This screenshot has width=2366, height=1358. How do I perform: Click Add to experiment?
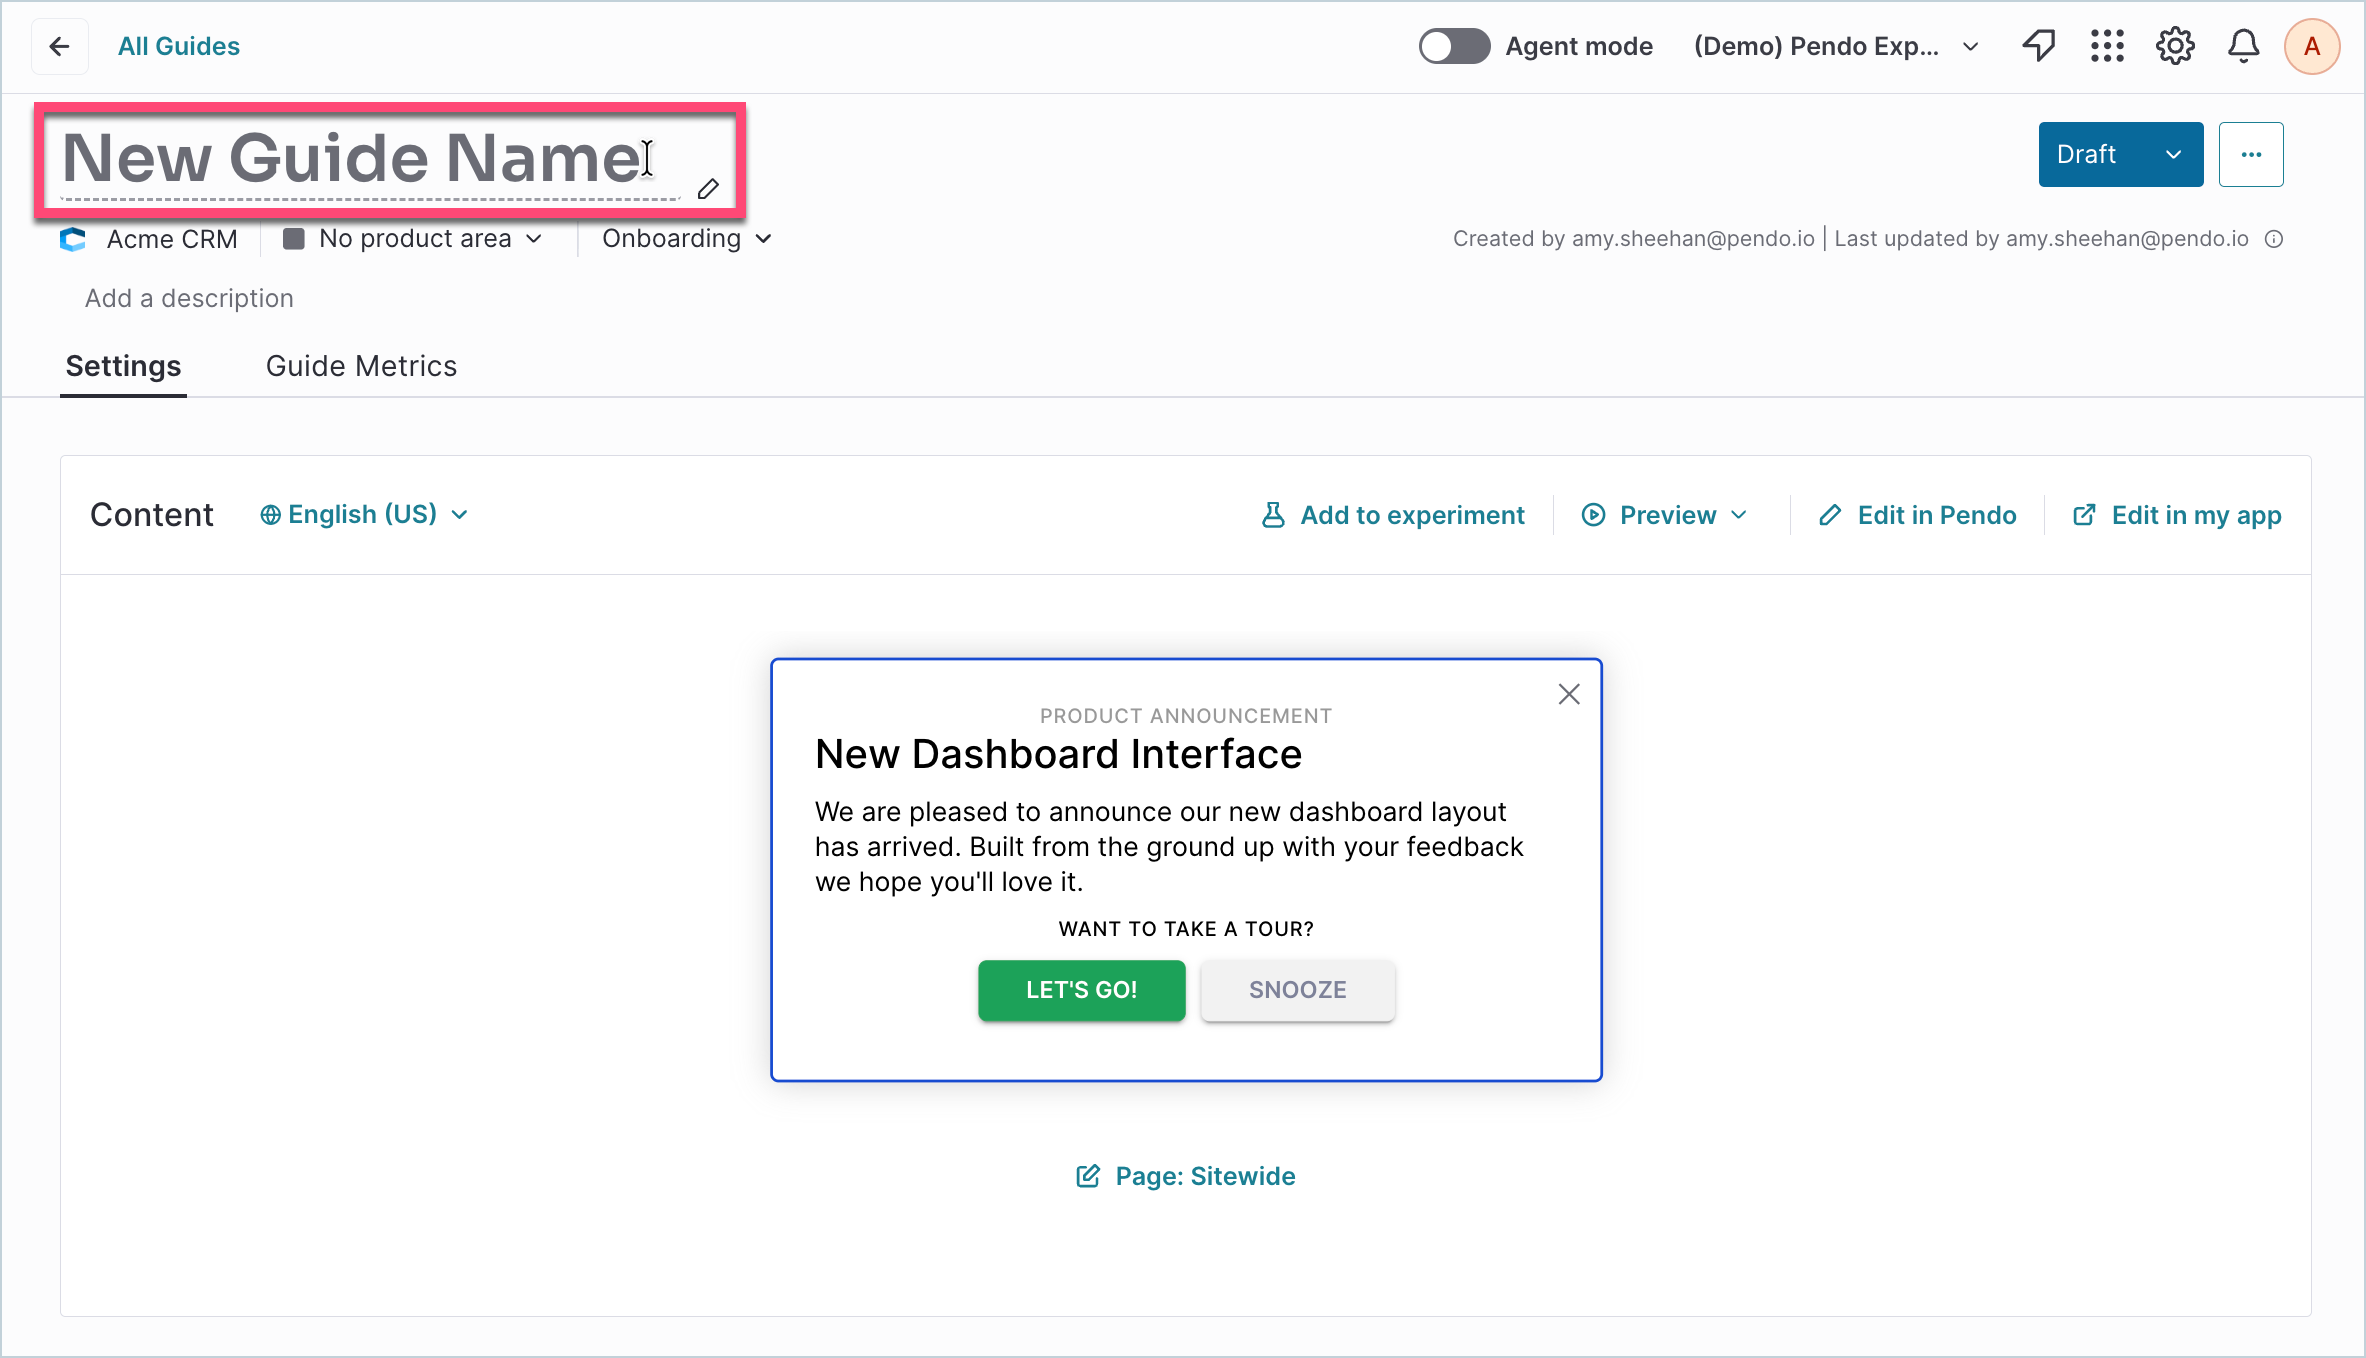point(1393,515)
